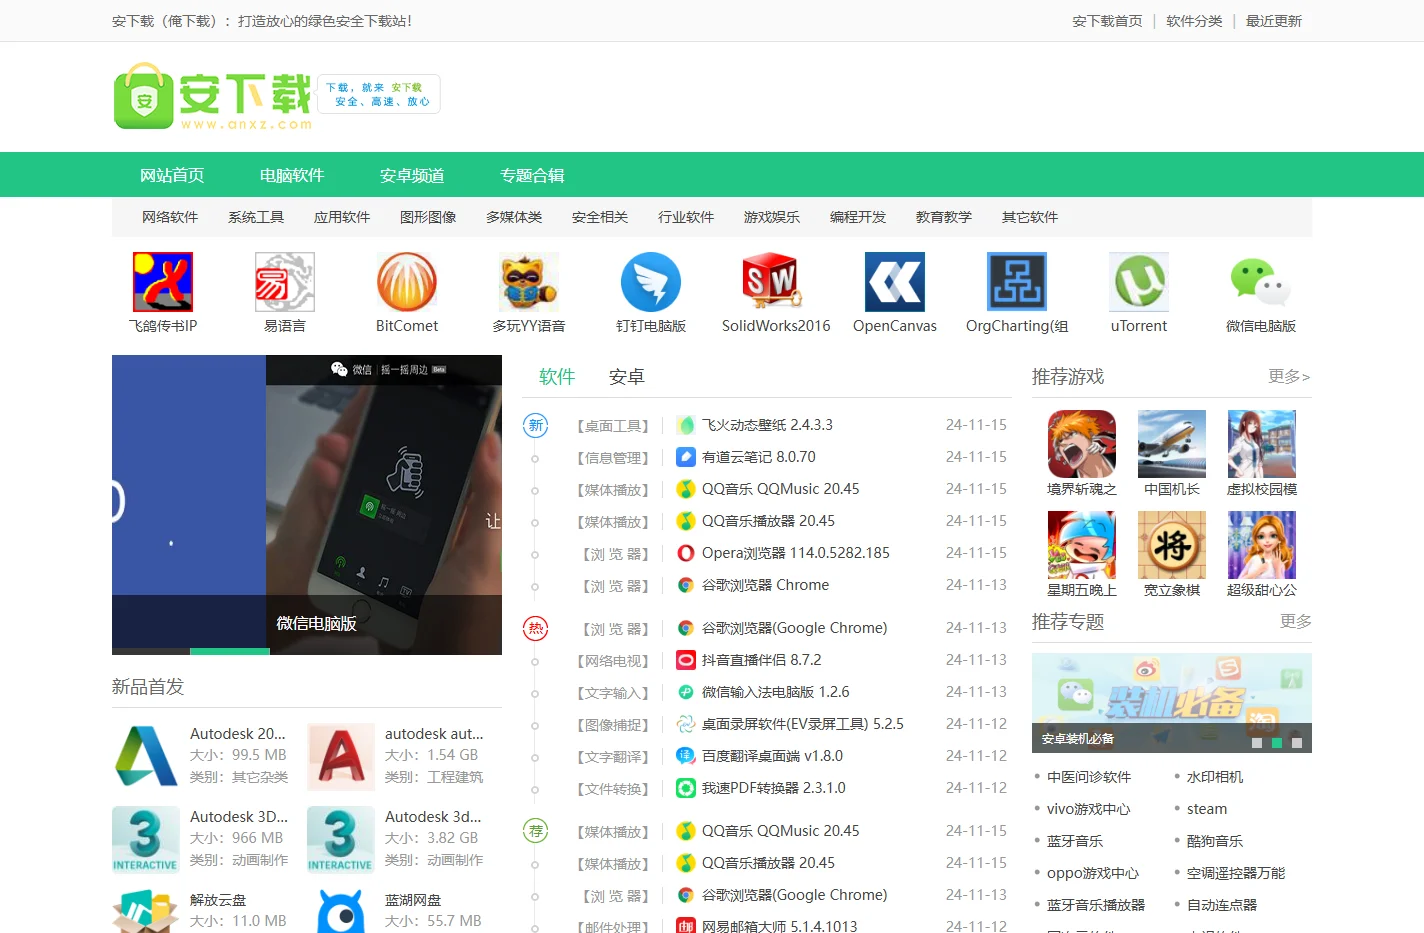Open the steam topic link

[x=1207, y=809]
